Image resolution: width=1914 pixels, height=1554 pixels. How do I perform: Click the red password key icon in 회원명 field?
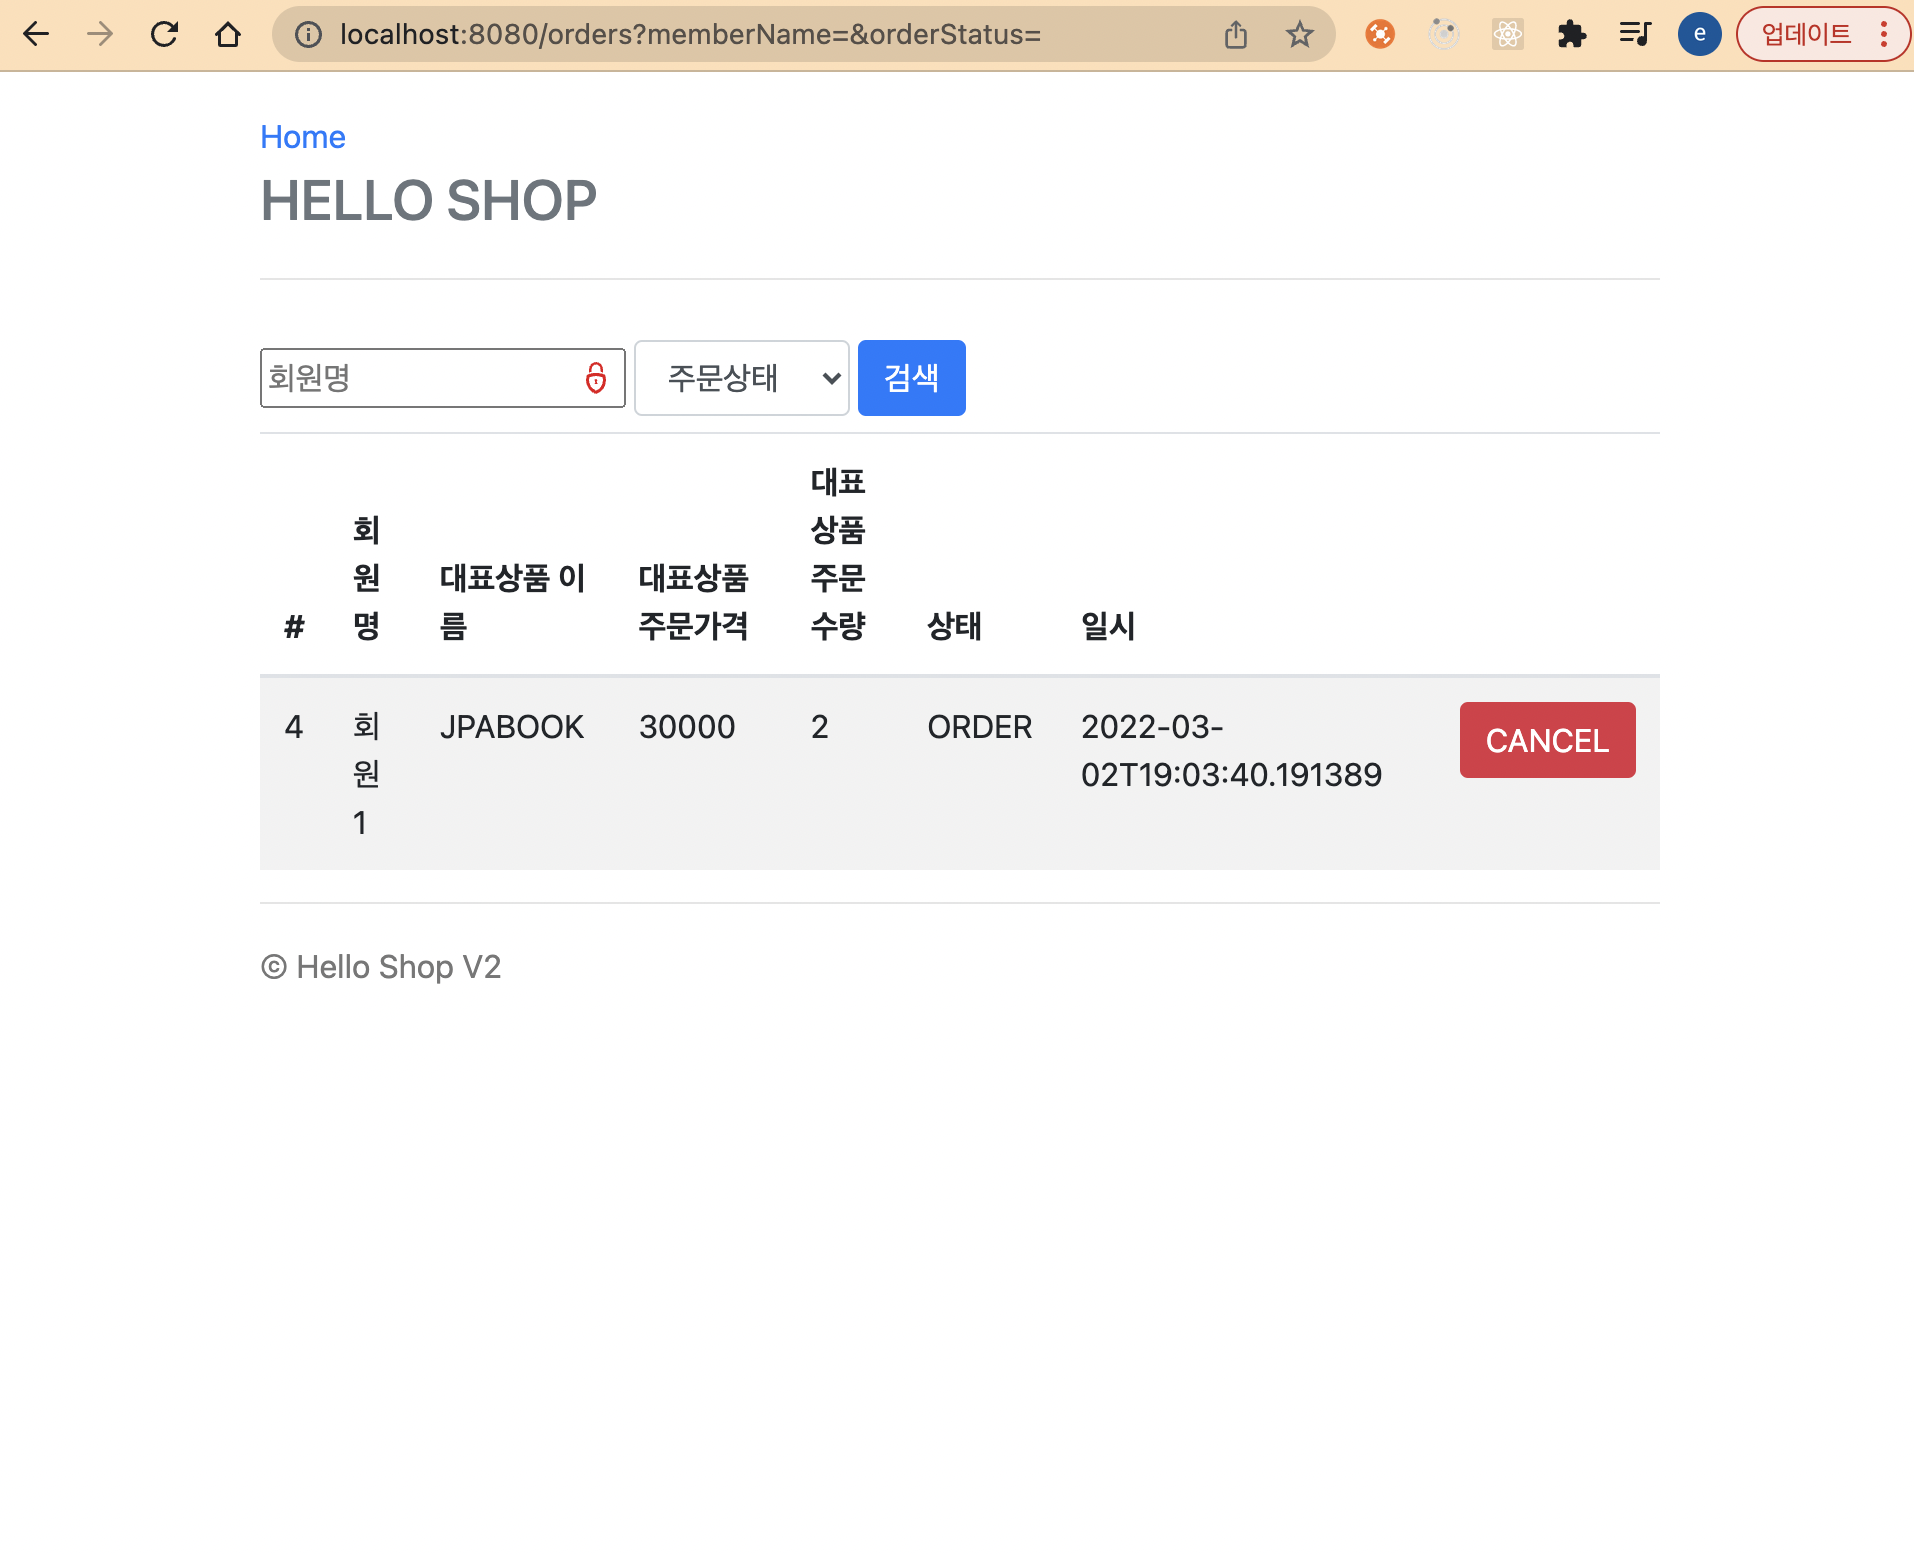(595, 377)
